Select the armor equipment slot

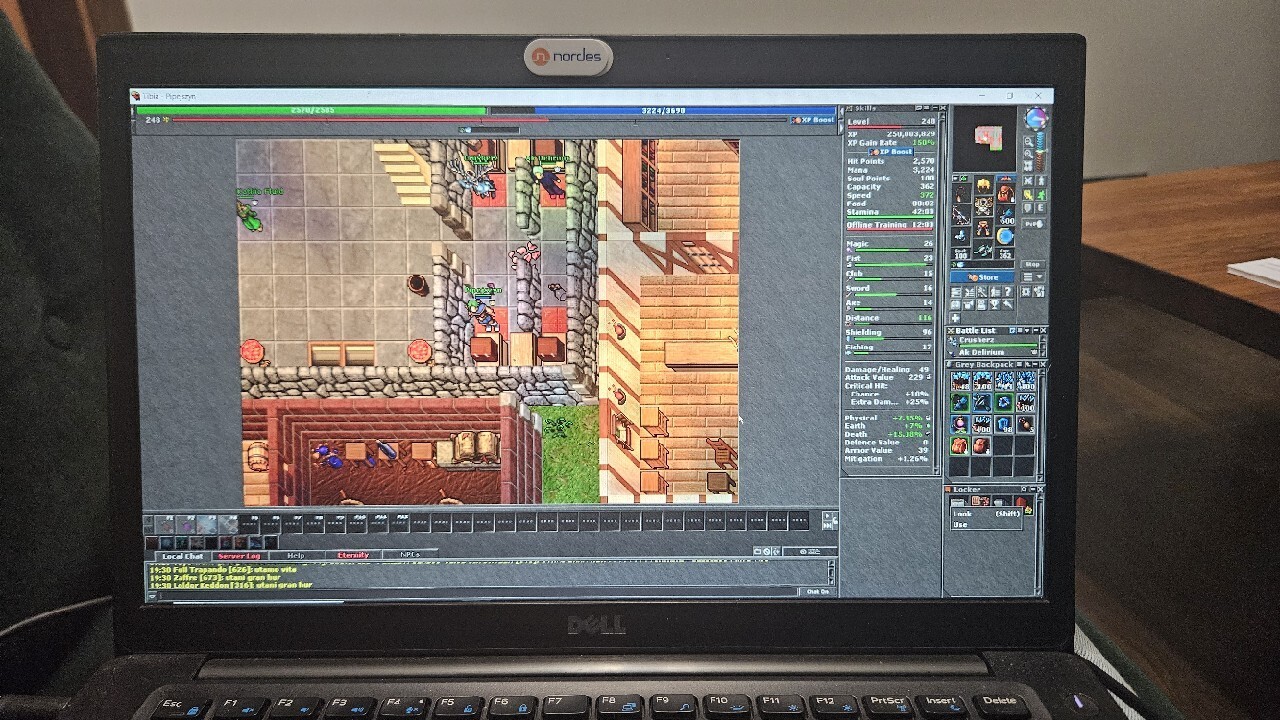point(983,208)
